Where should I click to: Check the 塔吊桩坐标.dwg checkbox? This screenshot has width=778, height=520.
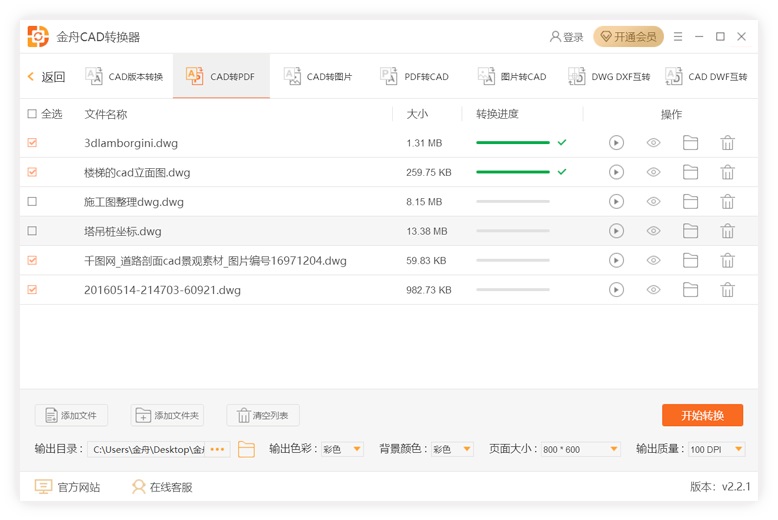(32, 231)
